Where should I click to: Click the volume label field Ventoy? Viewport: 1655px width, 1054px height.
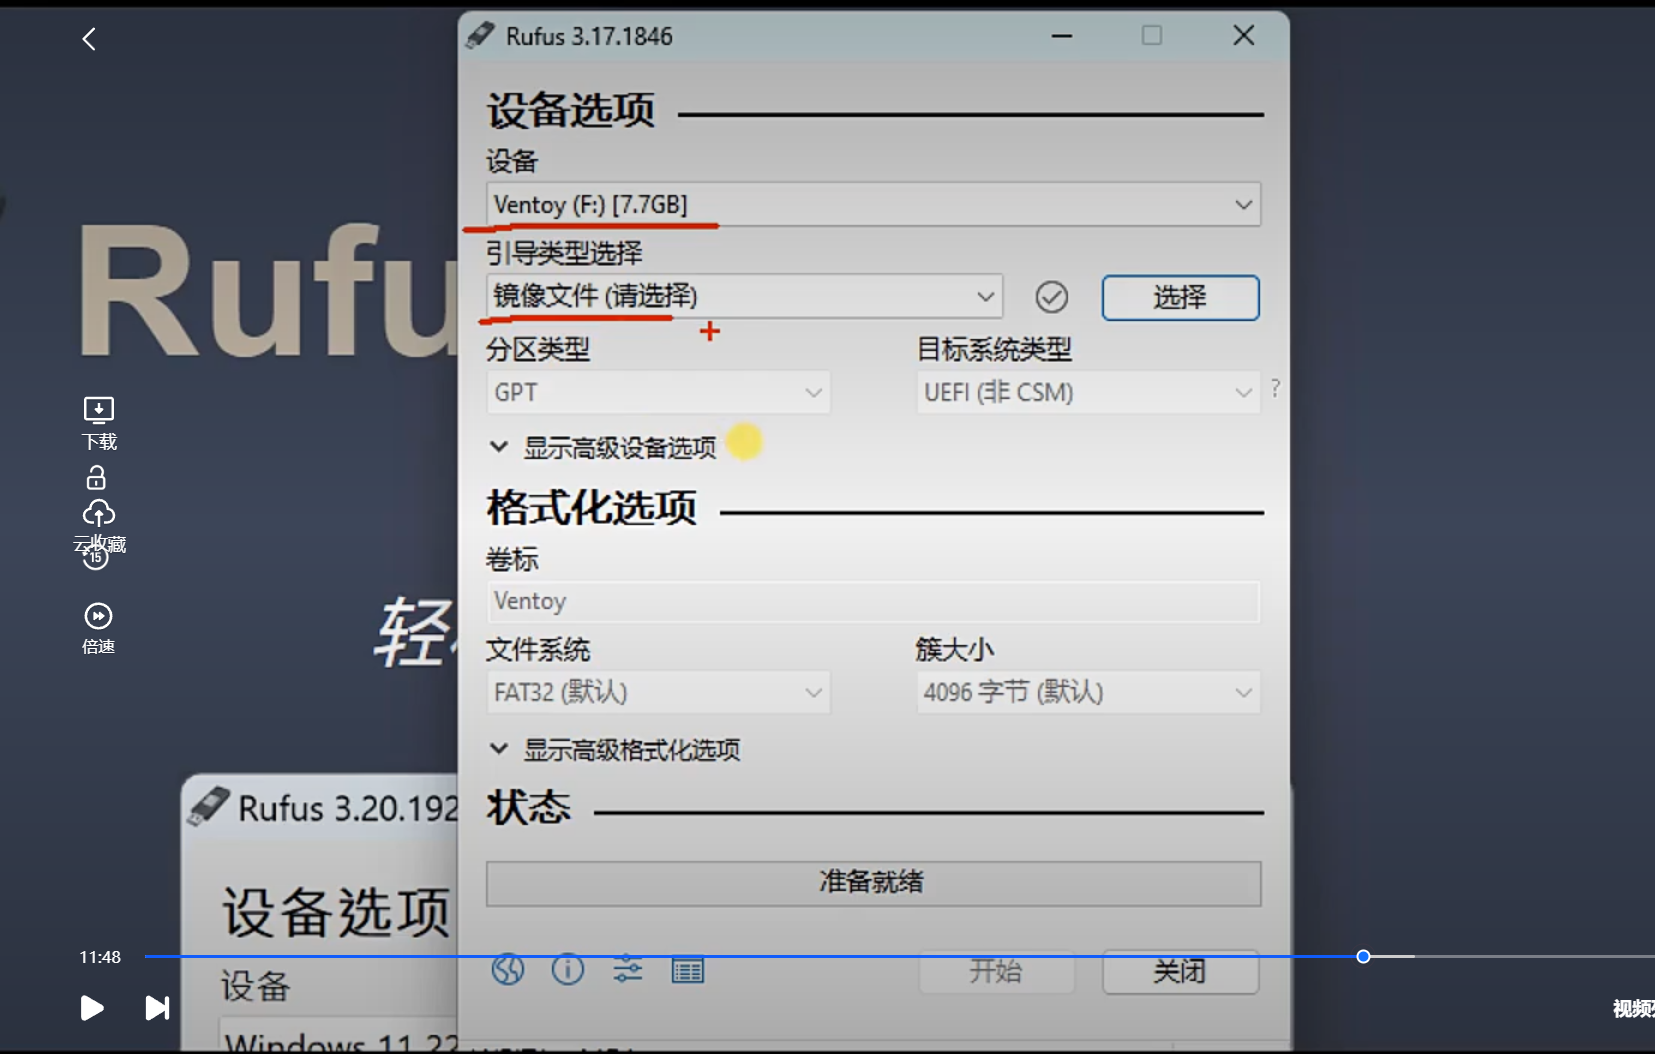pos(873,601)
